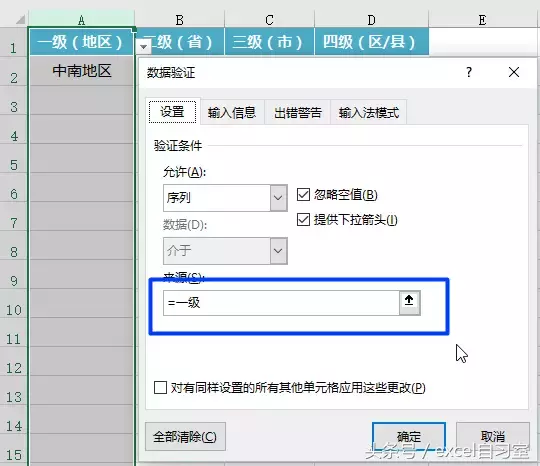Toggle 提供下拉箭头 checkbox
Viewport: 540px width, 466px height.
pos(303,219)
